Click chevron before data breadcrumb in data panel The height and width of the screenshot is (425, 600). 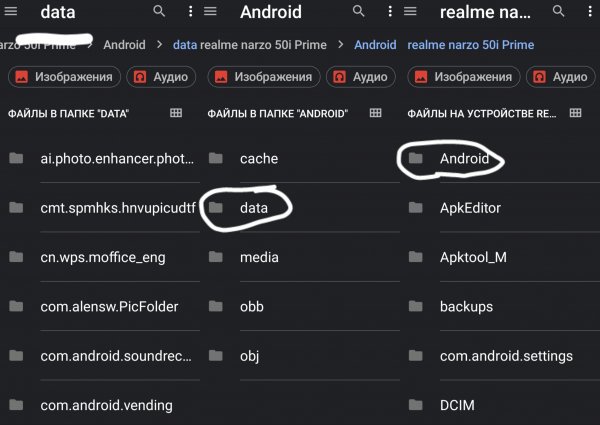(x=159, y=44)
